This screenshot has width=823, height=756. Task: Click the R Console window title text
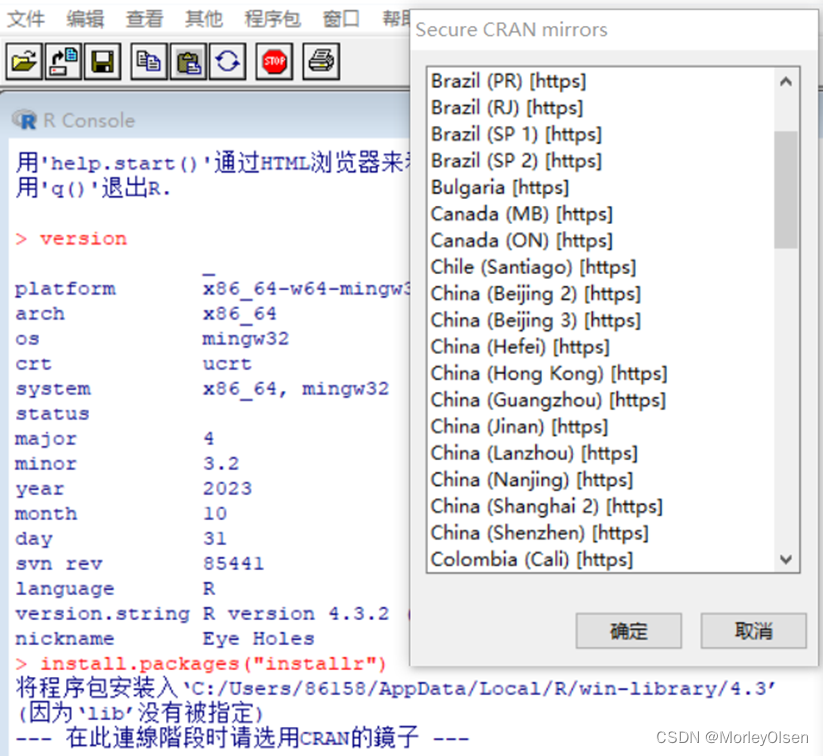tap(89, 121)
